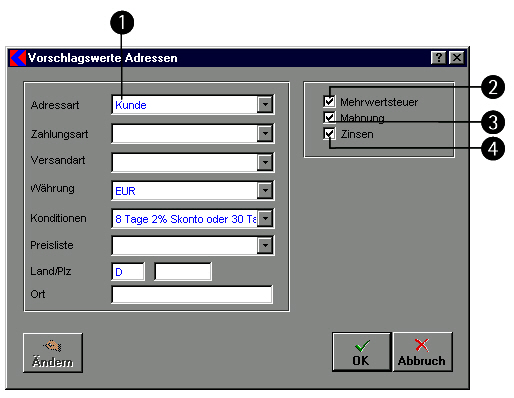Open the Konditionen dropdown arrow

click(x=265, y=219)
